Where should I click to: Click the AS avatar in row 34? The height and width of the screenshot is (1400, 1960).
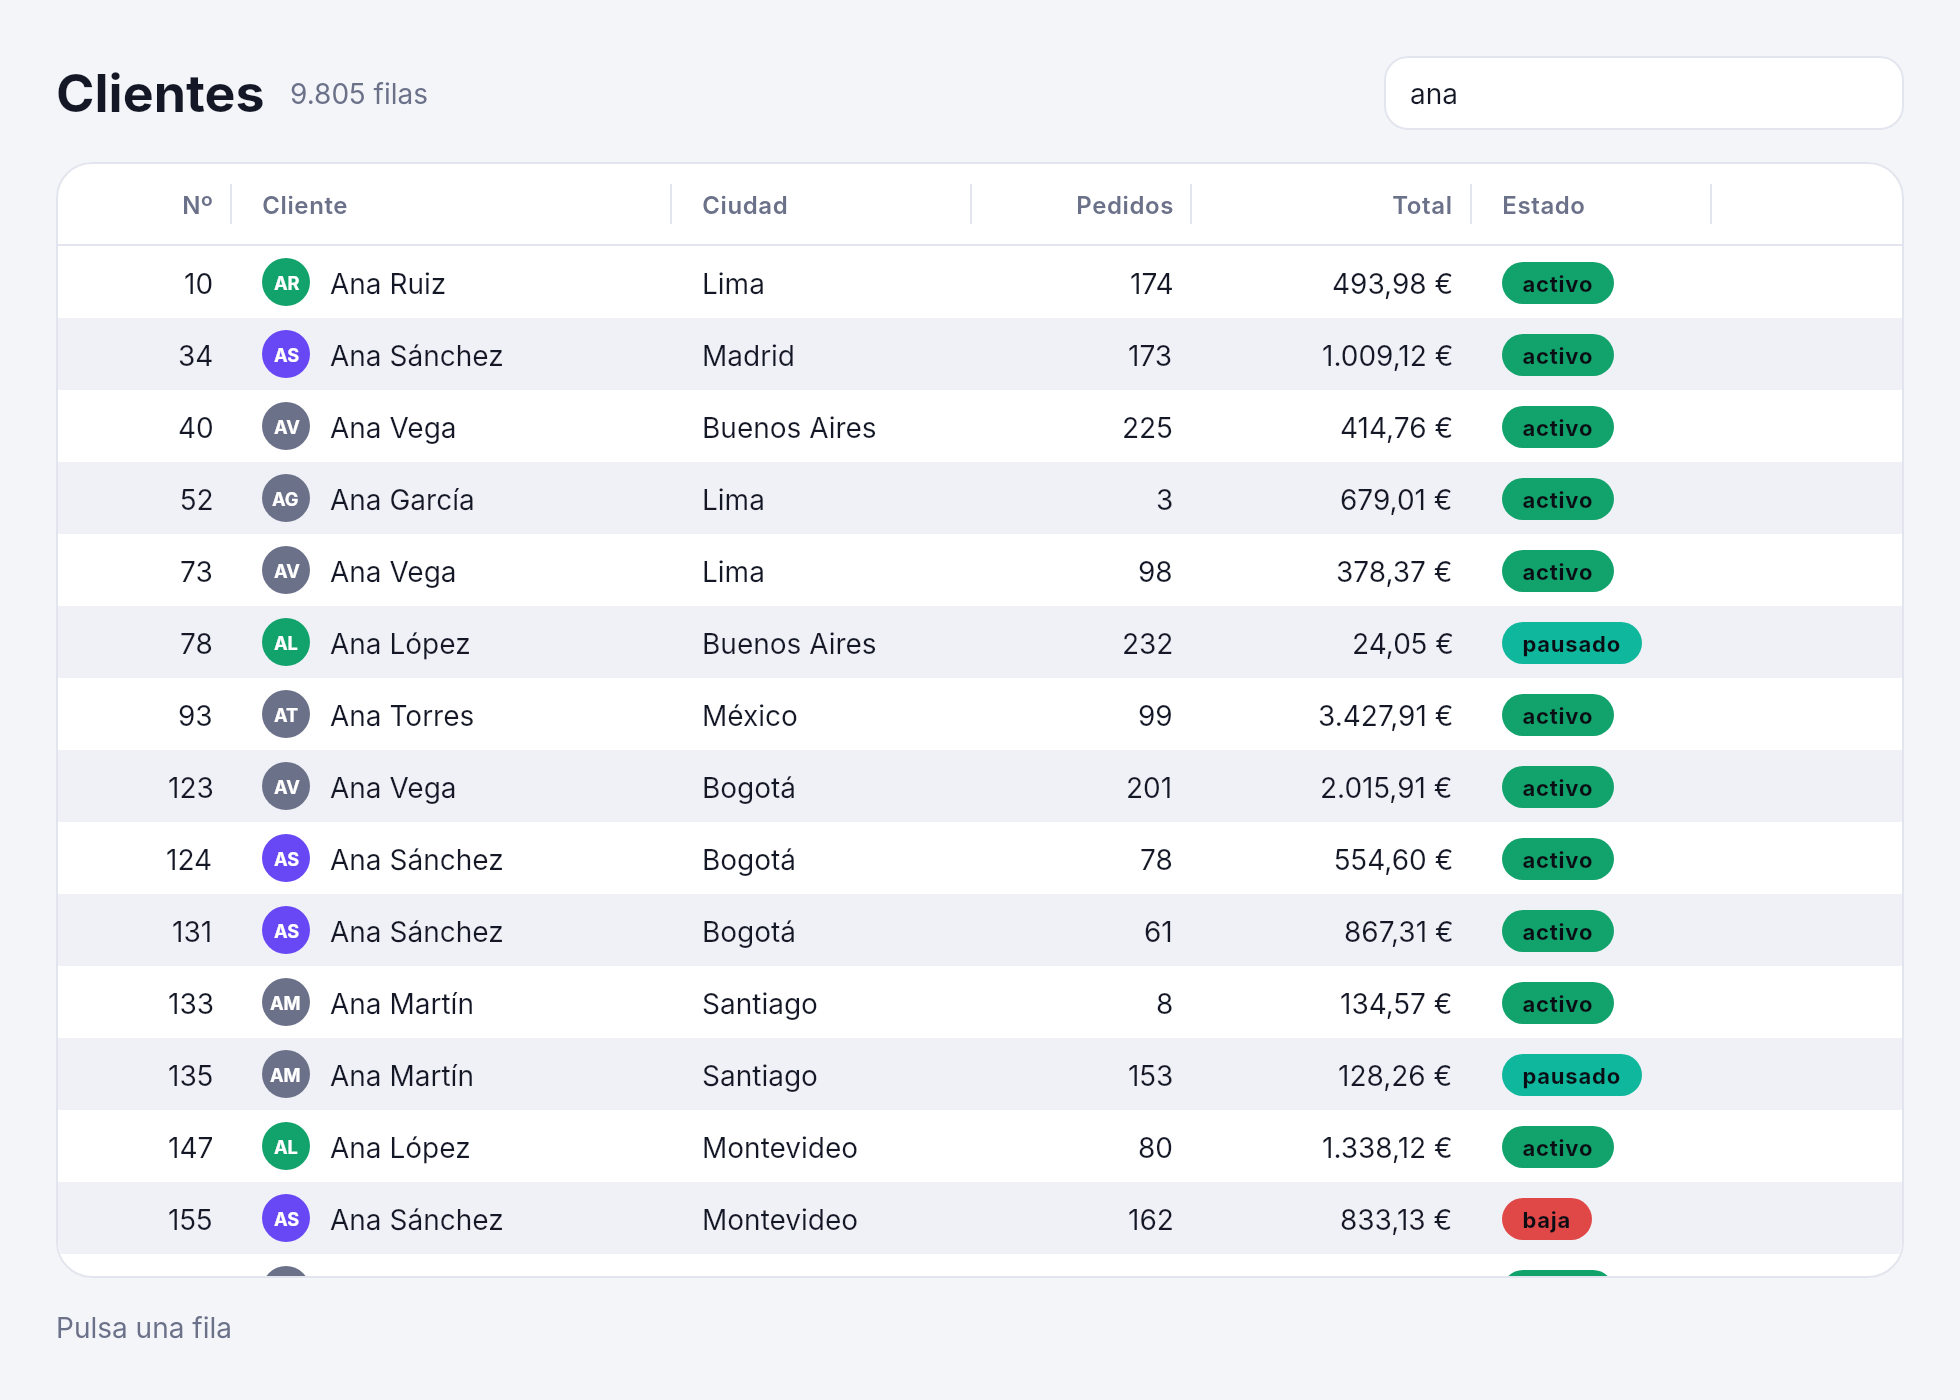coord(286,355)
